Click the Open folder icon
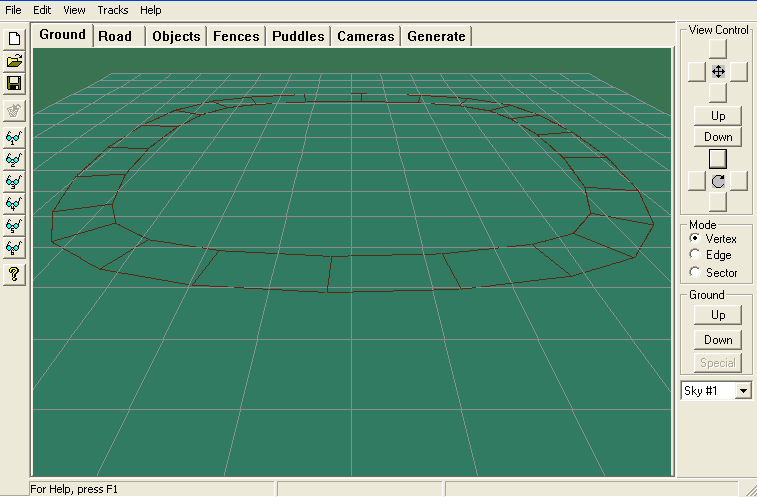The height and width of the screenshot is (497, 757). pyautogui.click(x=14, y=61)
